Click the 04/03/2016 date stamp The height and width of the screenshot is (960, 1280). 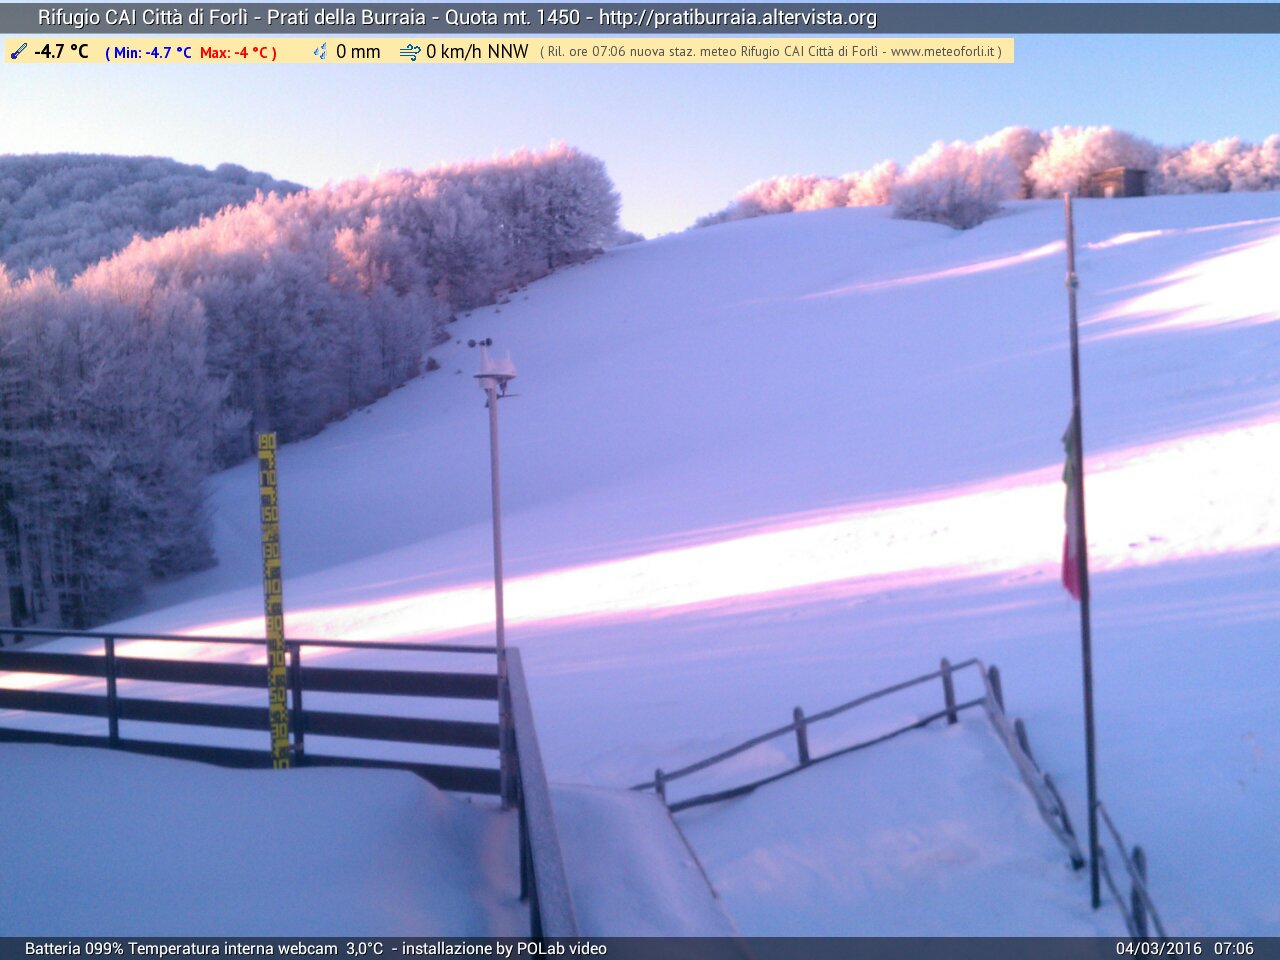tap(1159, 948)
